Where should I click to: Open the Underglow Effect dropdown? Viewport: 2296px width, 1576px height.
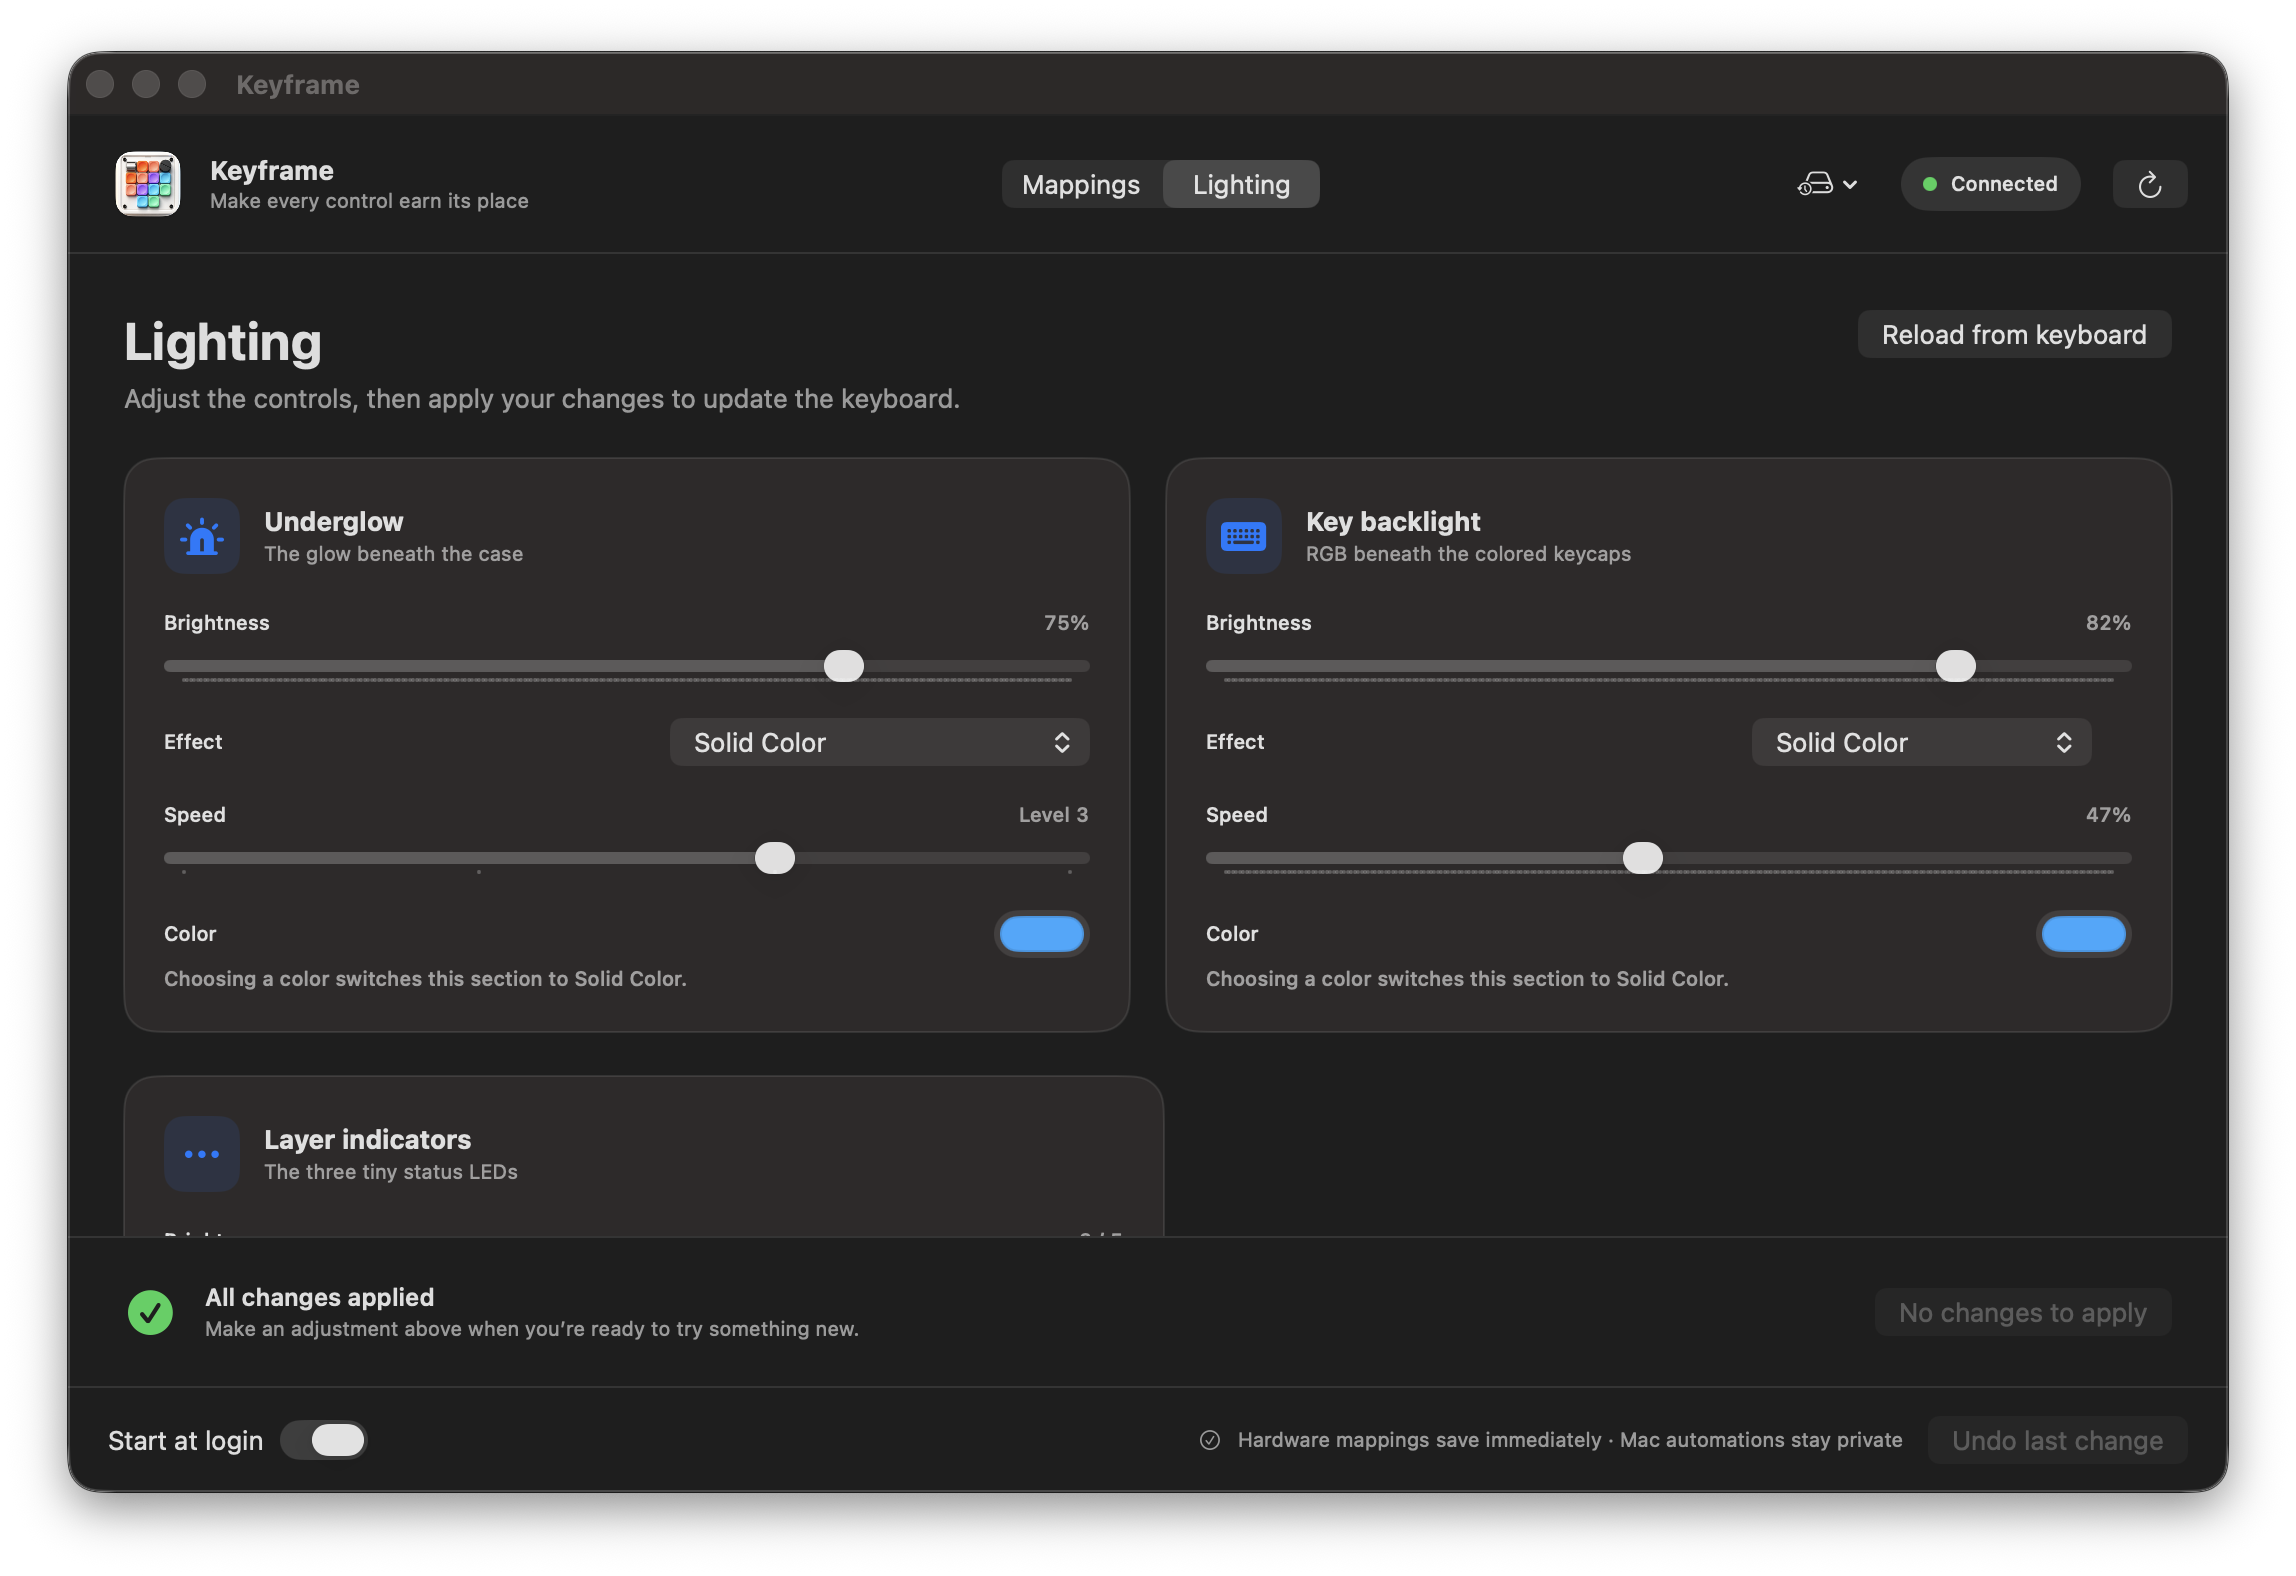(x=880, y=742)
